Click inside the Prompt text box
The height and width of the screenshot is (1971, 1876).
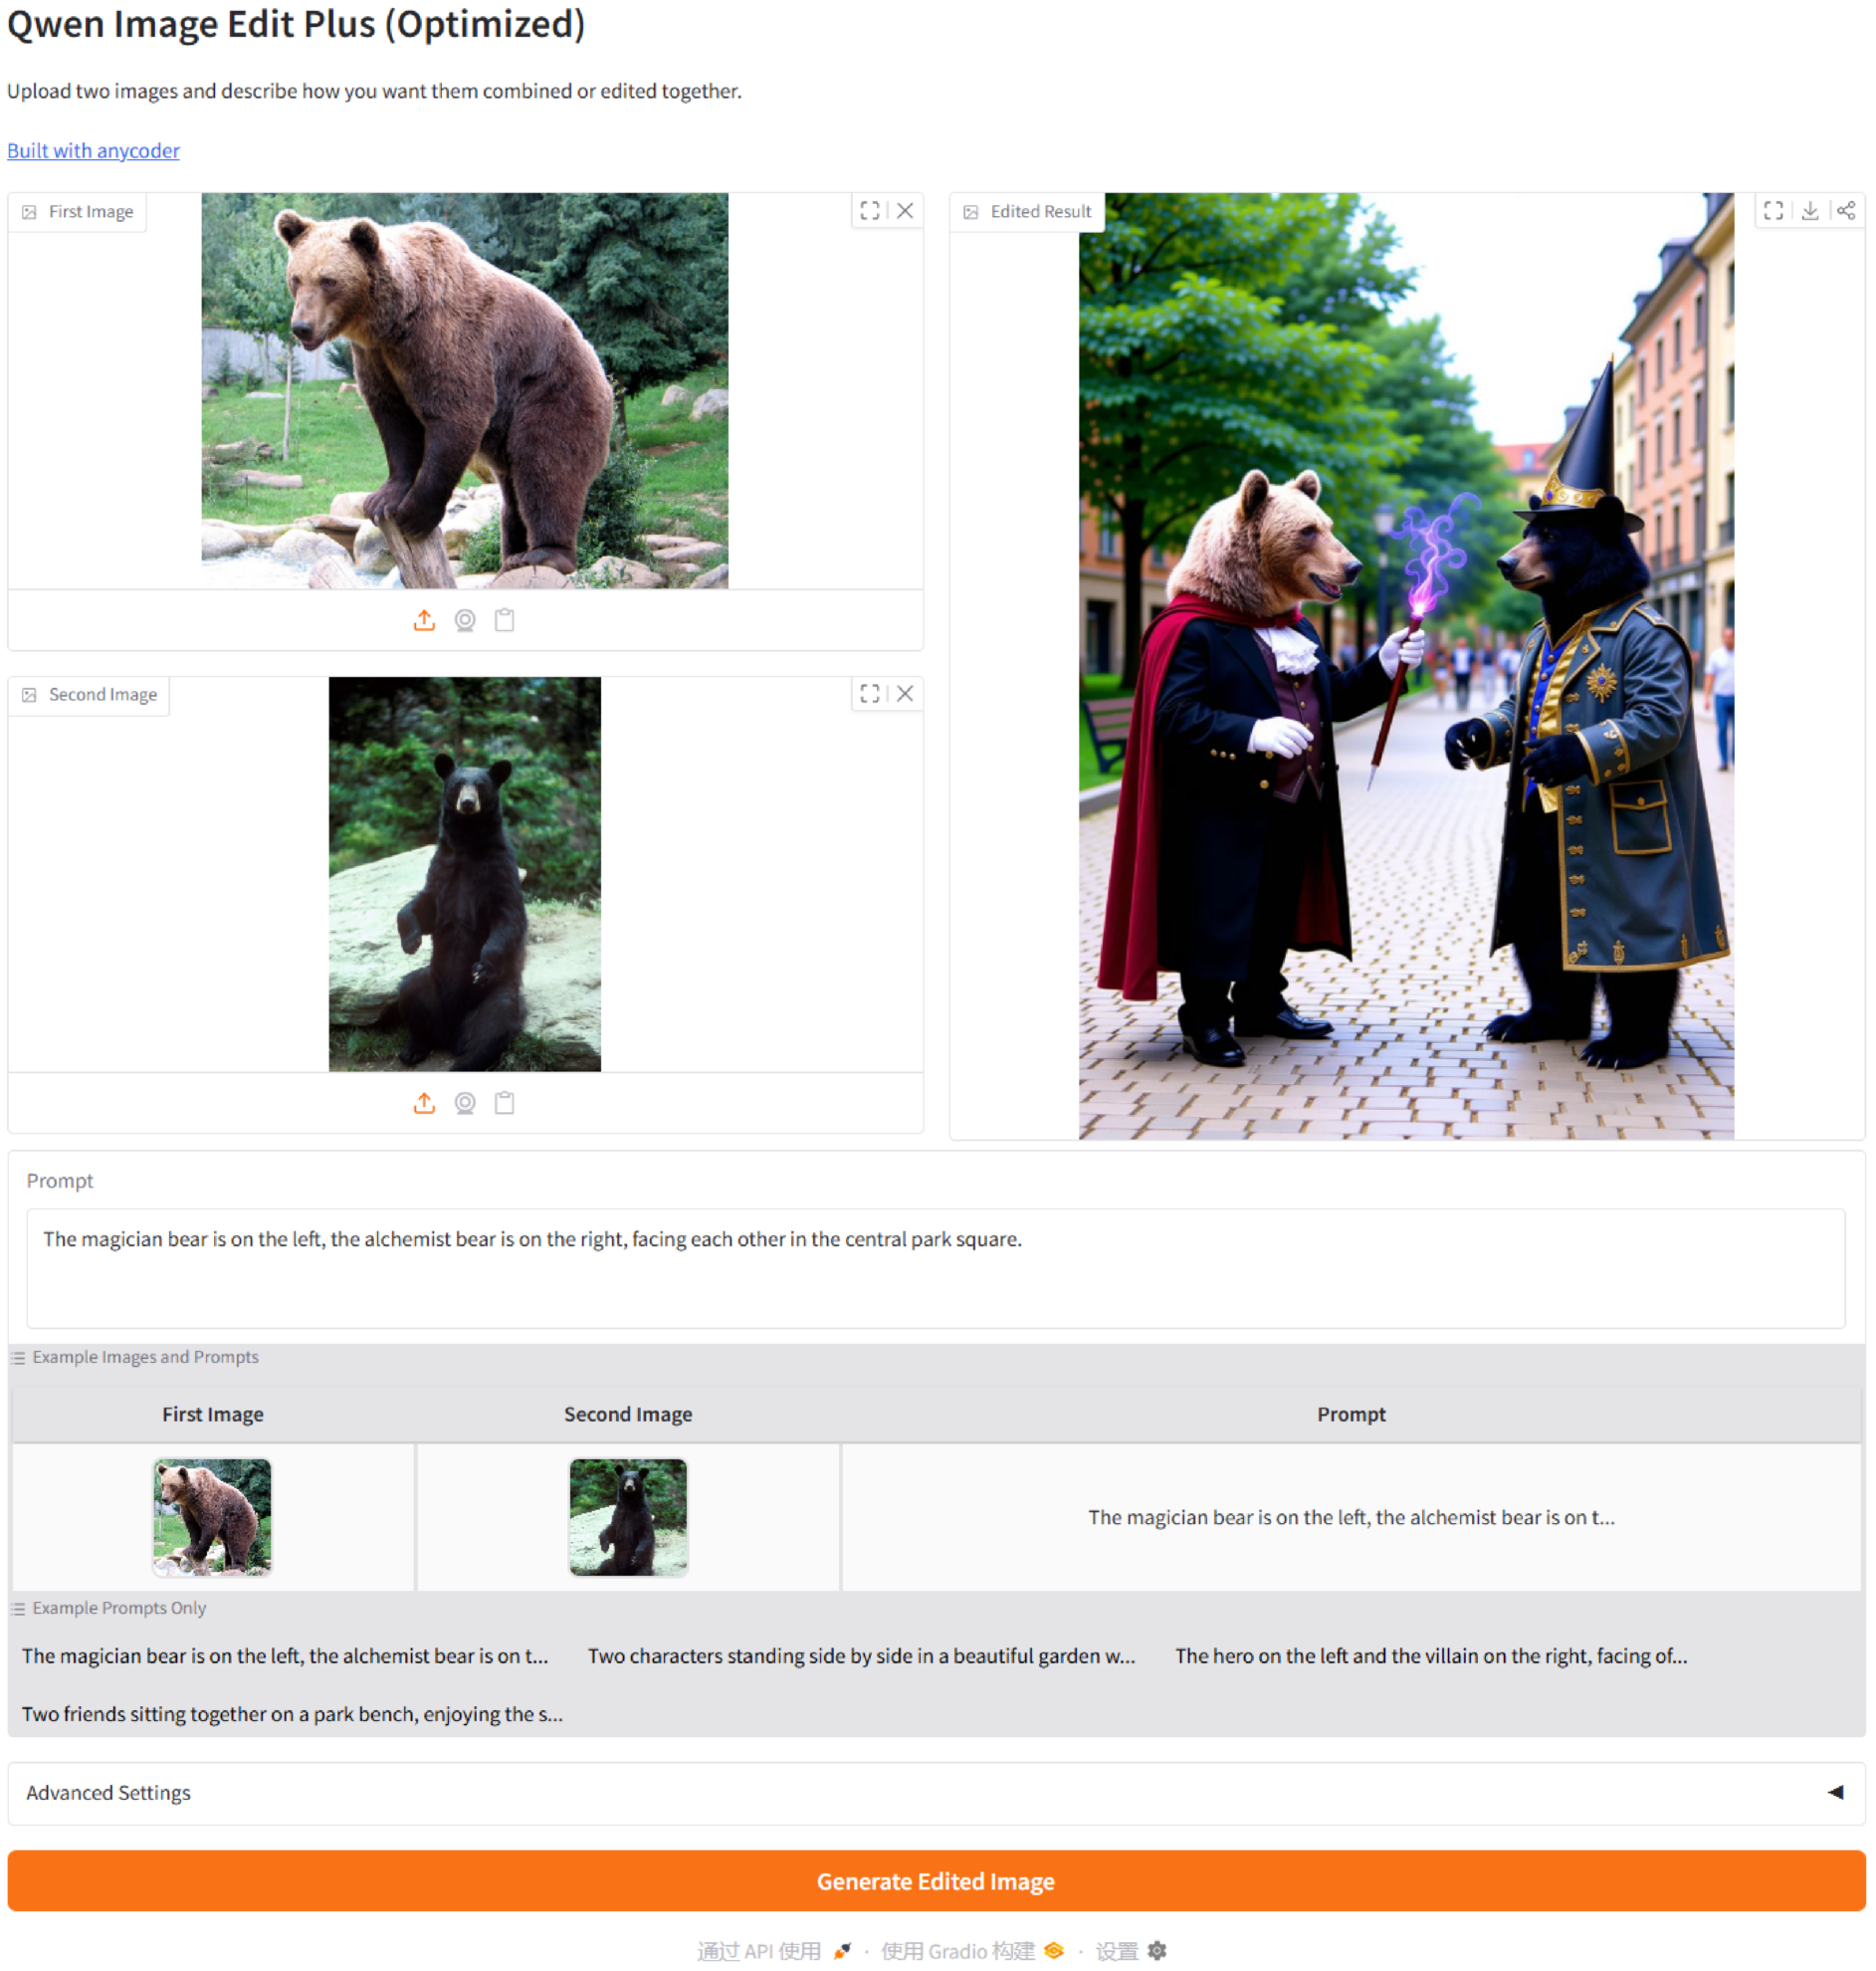pyautogui.click(x=935, y=1268)
